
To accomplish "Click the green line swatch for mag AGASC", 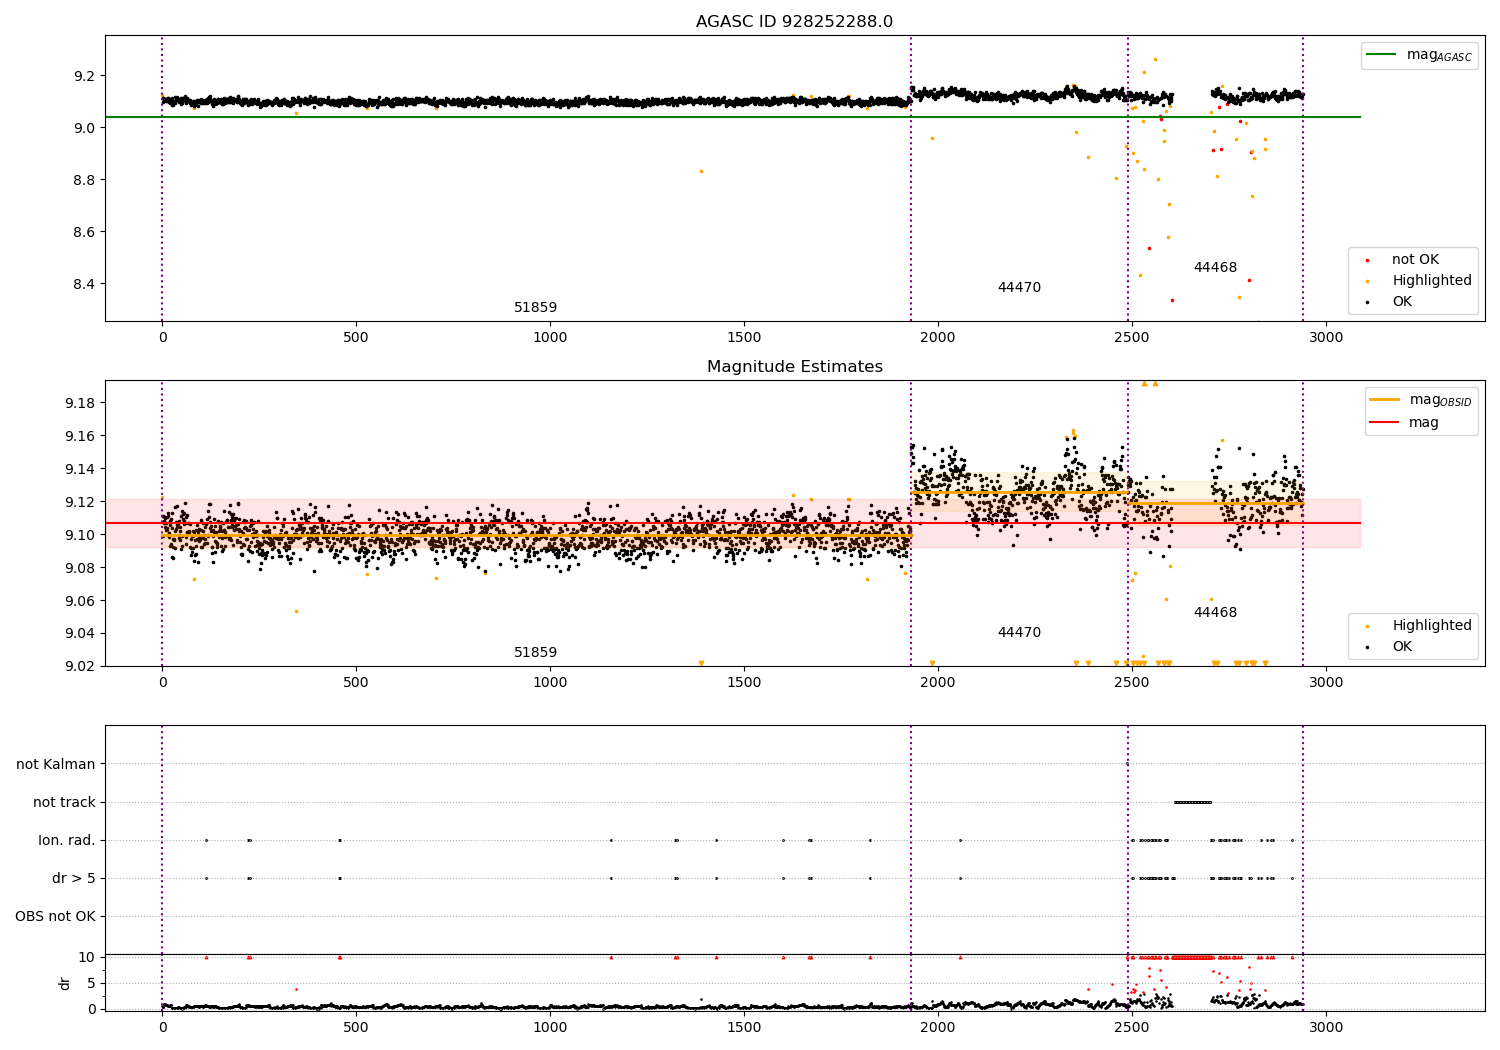I will tap(1382, 55).
